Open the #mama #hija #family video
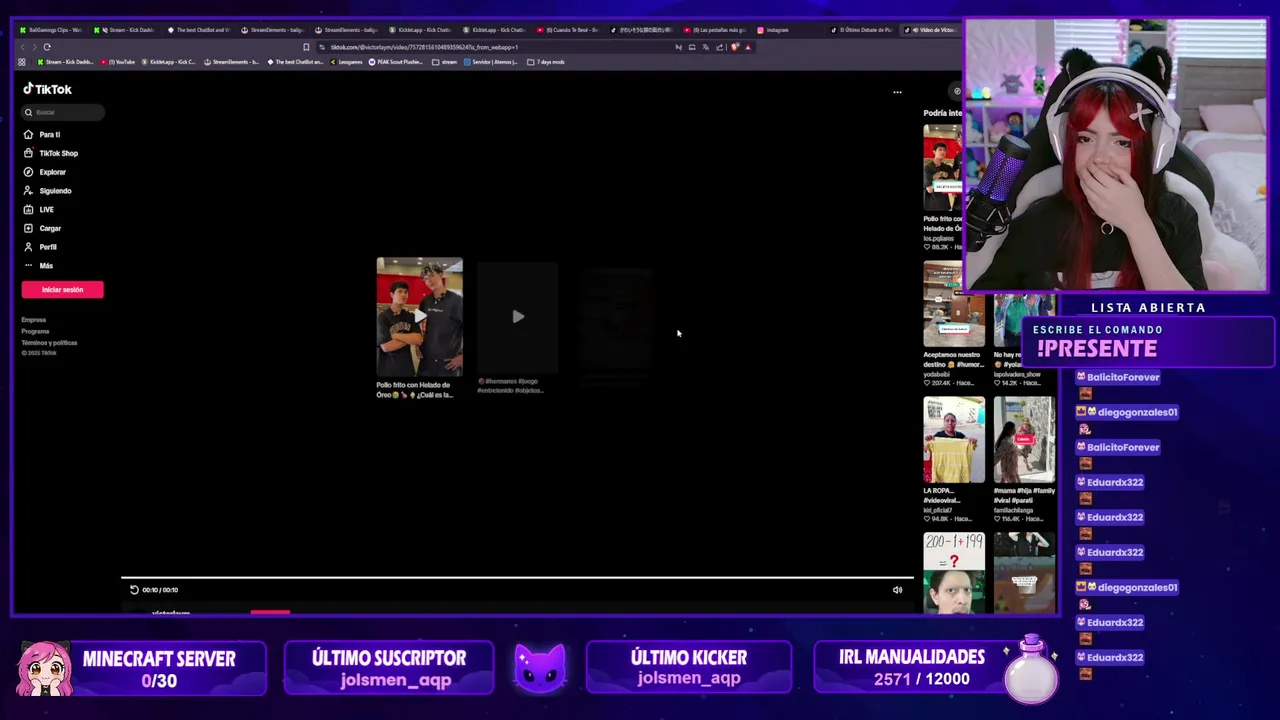 [1024, 440]
